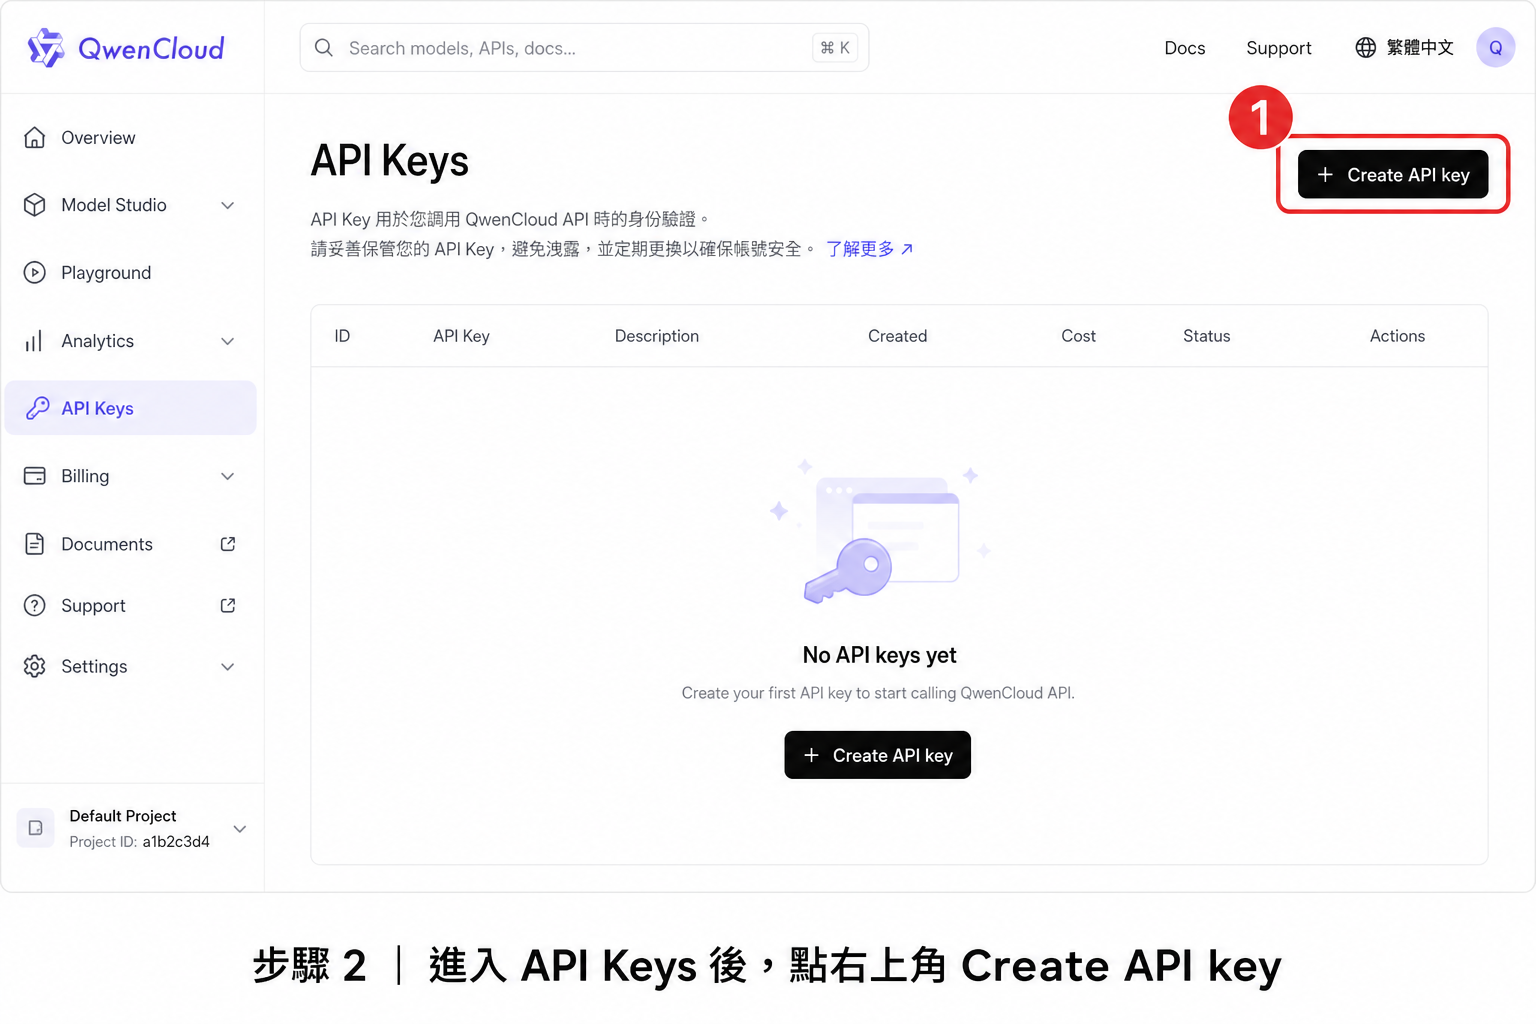Open the Default Project switcher chevron

240,829
